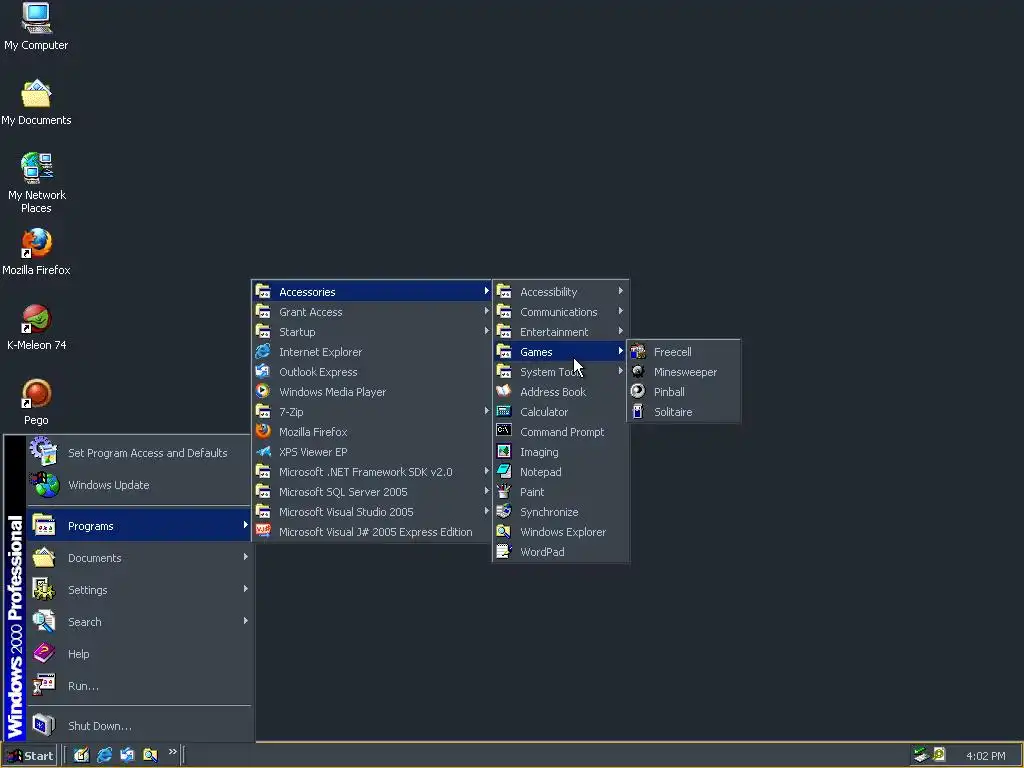Screen dimensions: 1024x768
Task: Expand the Microsoft SQL Server 2005 arrow
Action: pyautogui.click(x=487, y=491)
